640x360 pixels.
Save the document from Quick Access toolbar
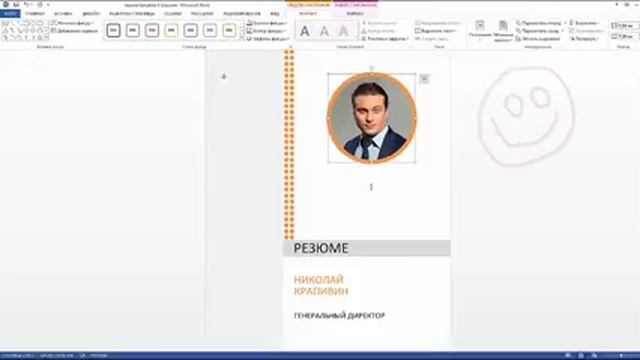coord(16,4)
